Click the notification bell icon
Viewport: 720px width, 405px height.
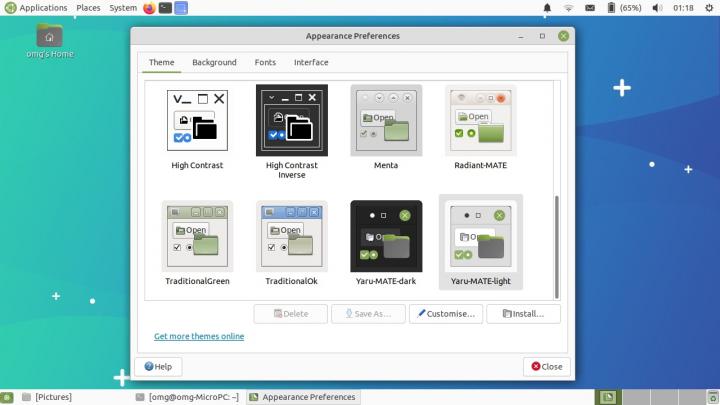[x=547, y=8]
